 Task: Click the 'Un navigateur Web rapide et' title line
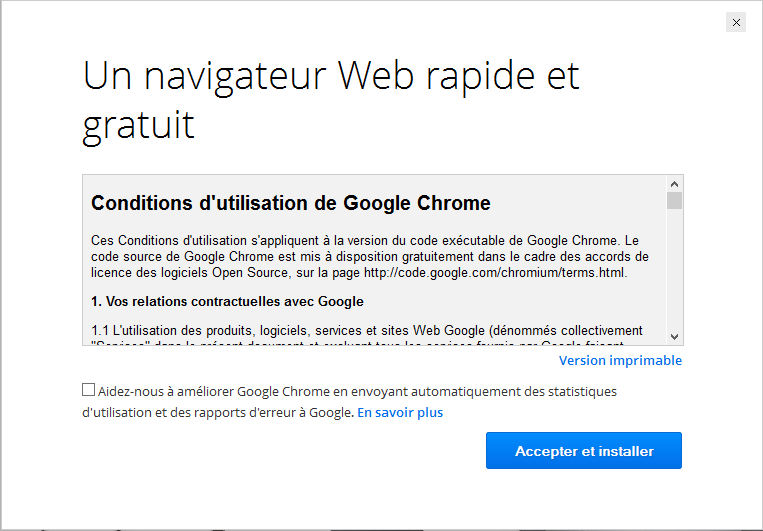[331, 76]
